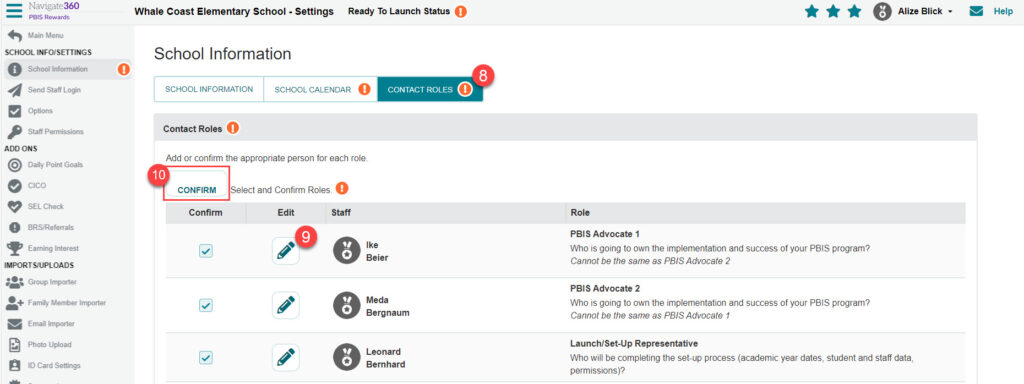1024x384 pixels.
Task: Click the 'PBIS Advocate 1' role title
Action: (x=605, y=234)
